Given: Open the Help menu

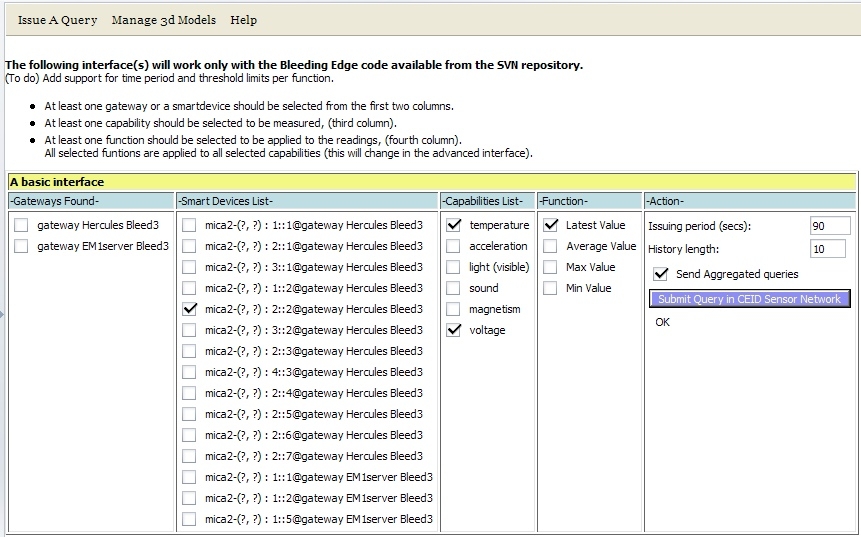Looking at the screenshot, I should coord(243,20).
